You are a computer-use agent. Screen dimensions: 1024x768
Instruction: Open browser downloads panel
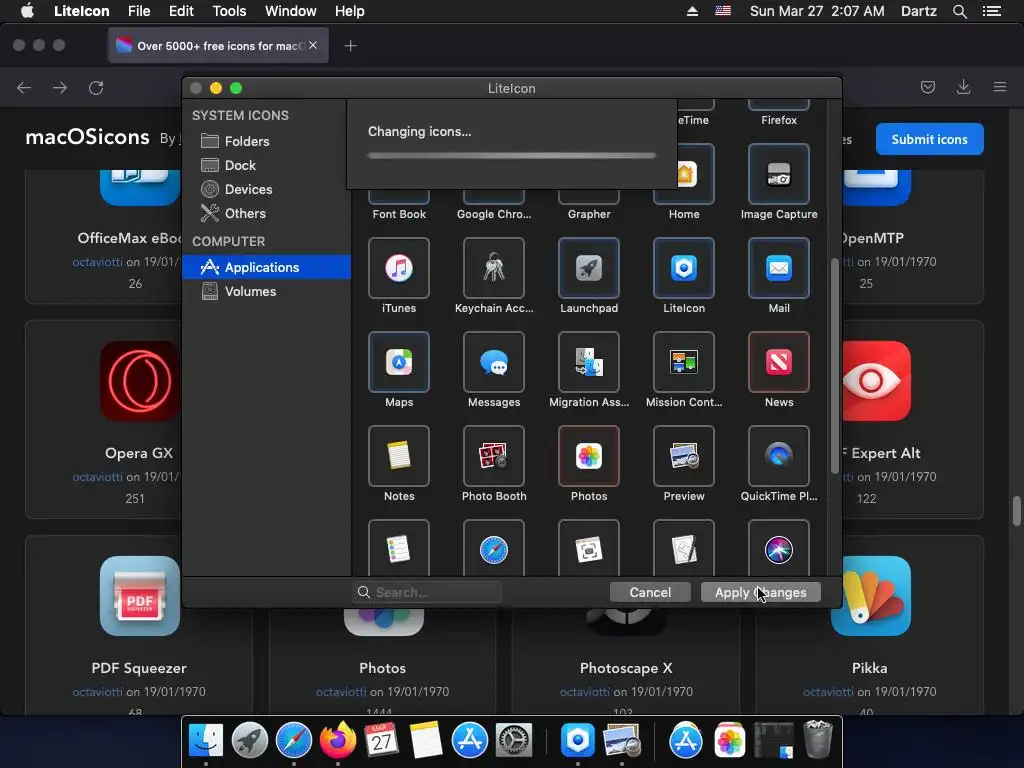coord(963,87)
